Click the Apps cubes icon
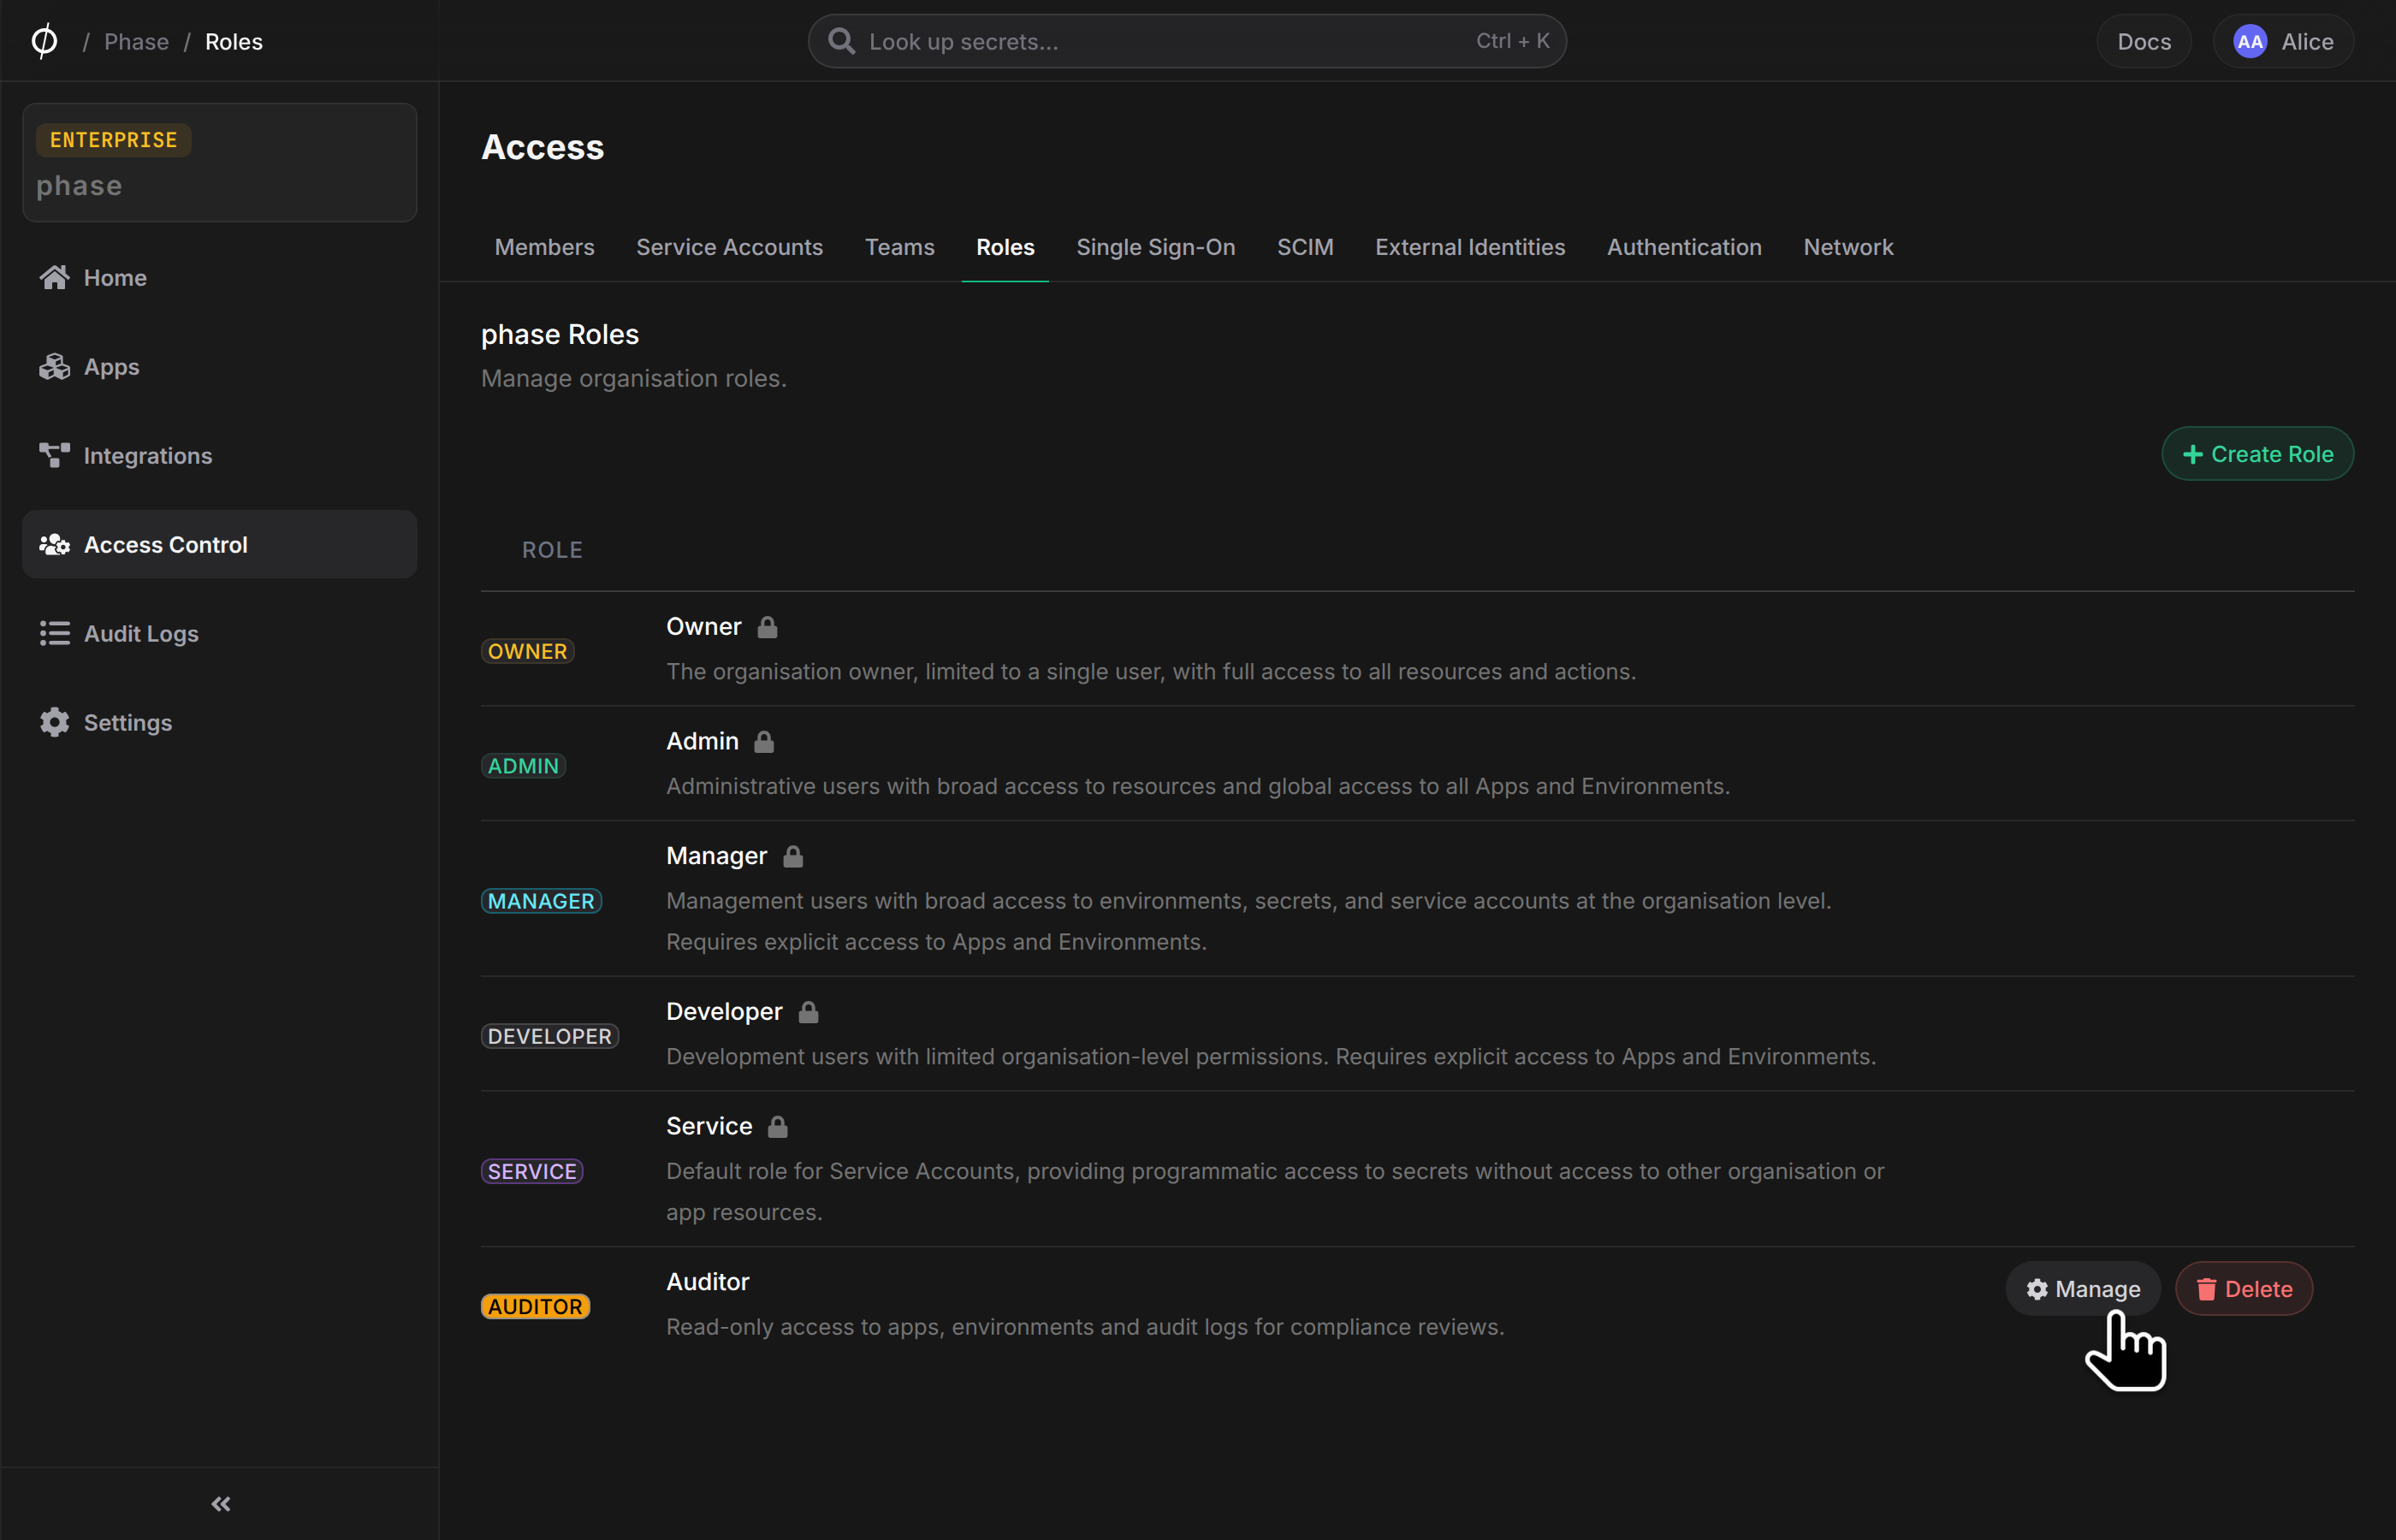This screenshot has width=2396, height=1540. [x=55, y=366]
